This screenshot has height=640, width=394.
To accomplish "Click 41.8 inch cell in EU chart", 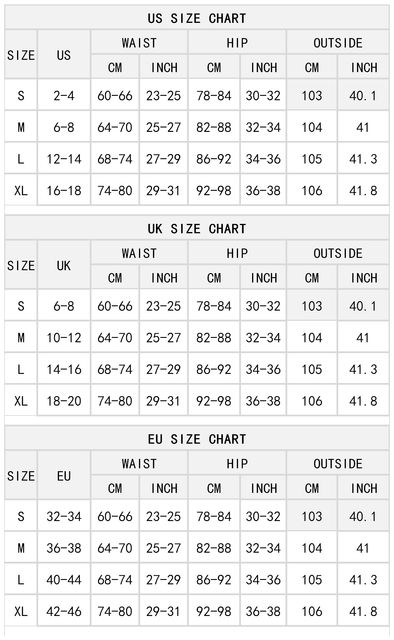I will [363, 611].
